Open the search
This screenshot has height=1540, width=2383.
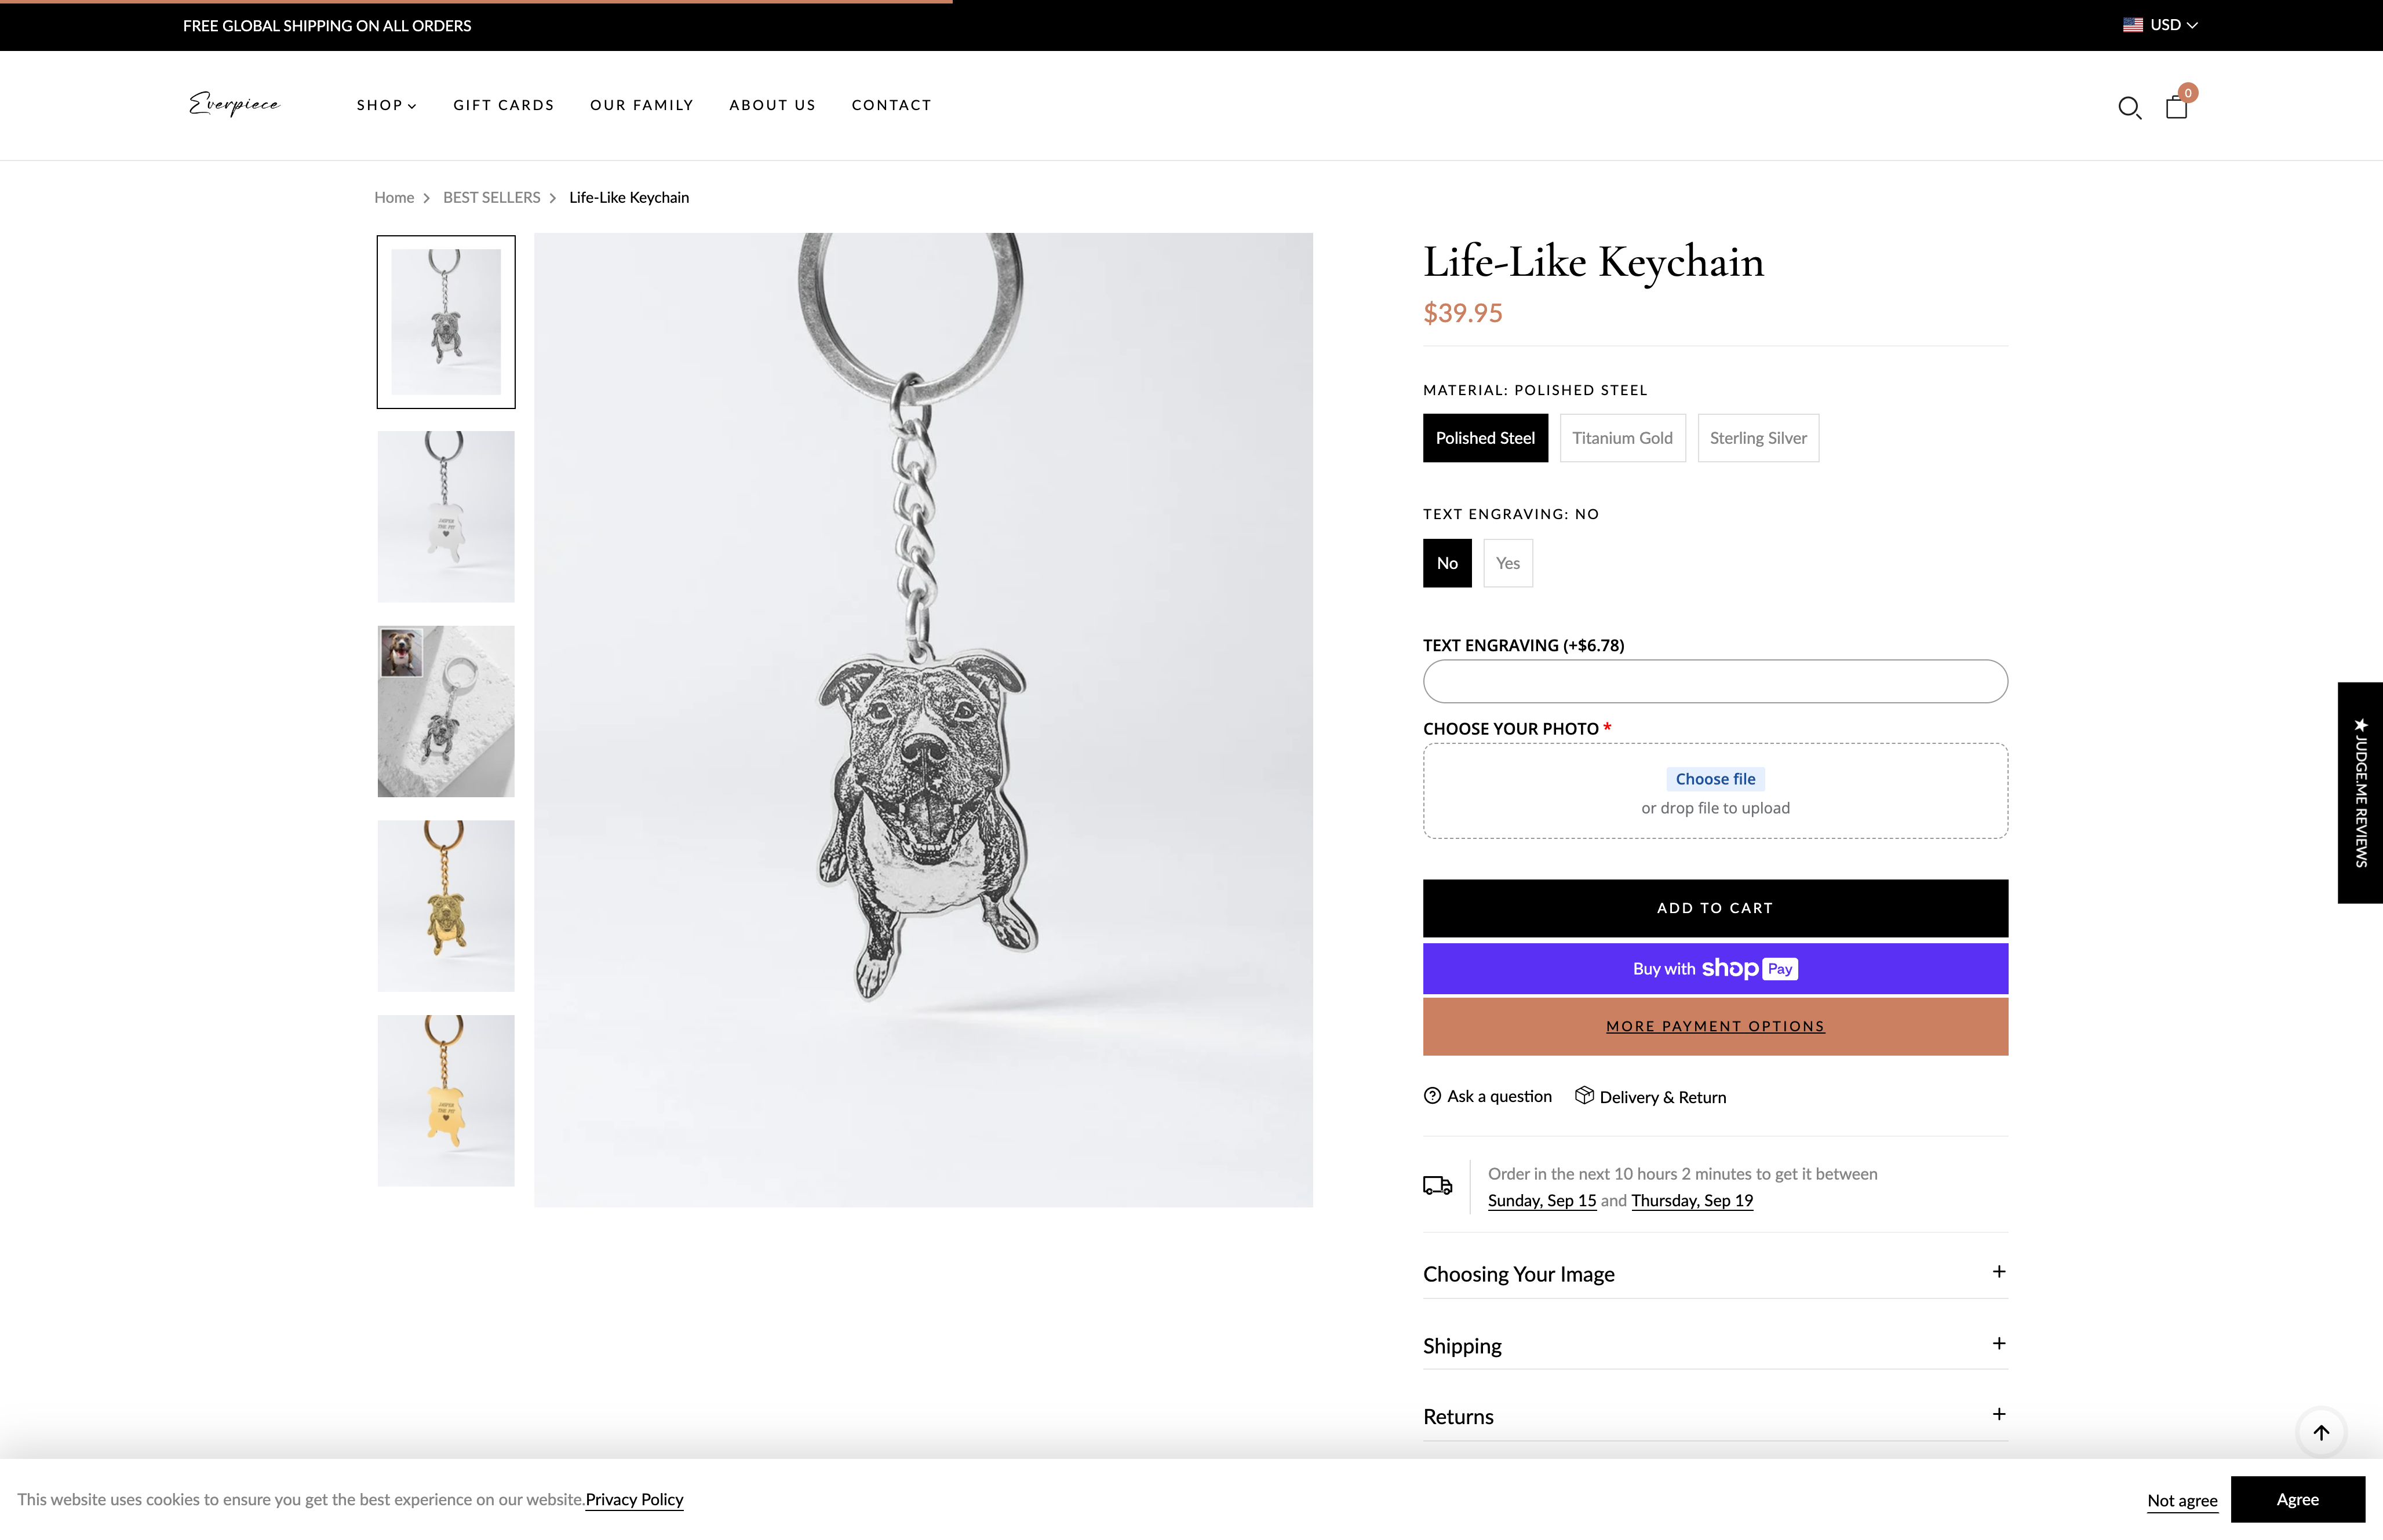(2129, 107)
